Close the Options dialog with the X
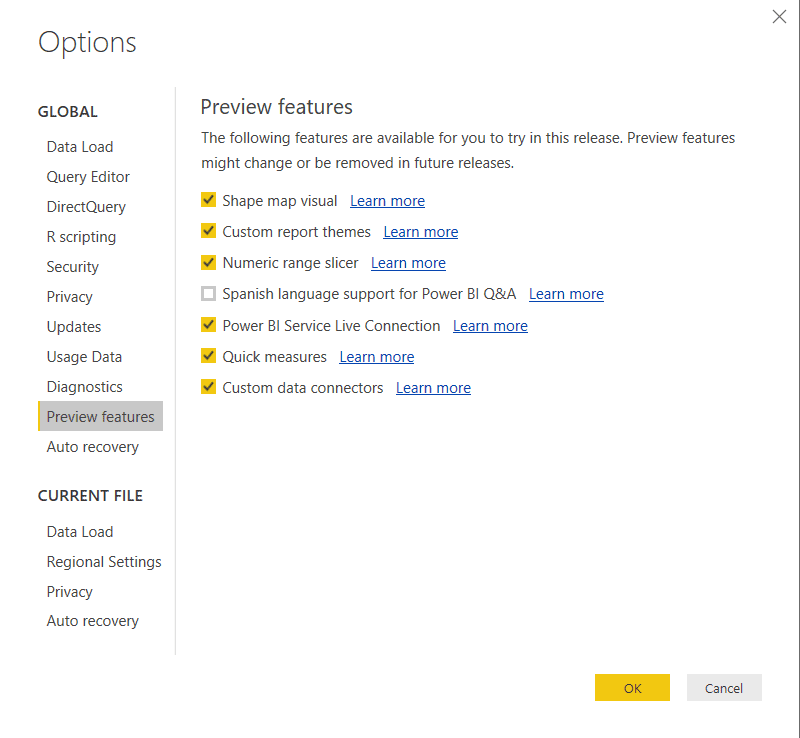800x738 pixels. pos(779,16)
